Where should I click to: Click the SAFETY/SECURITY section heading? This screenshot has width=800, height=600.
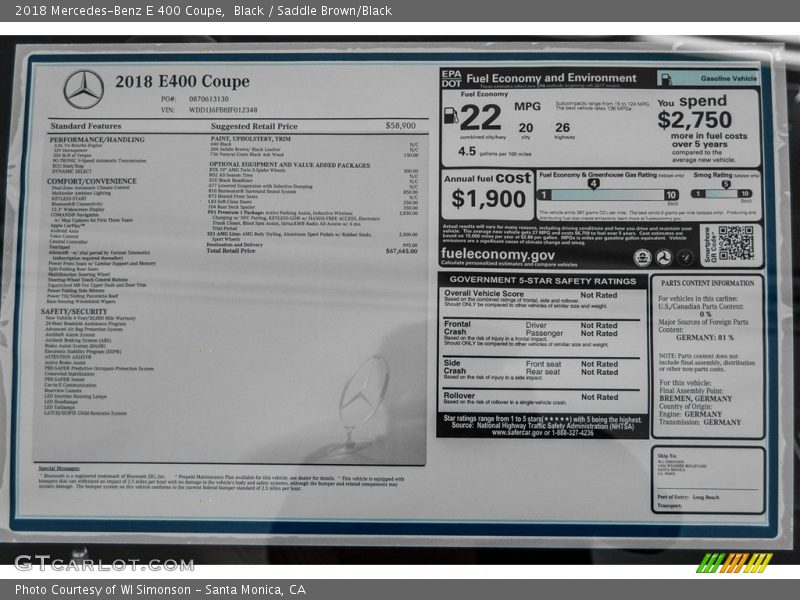coord(74,311)
